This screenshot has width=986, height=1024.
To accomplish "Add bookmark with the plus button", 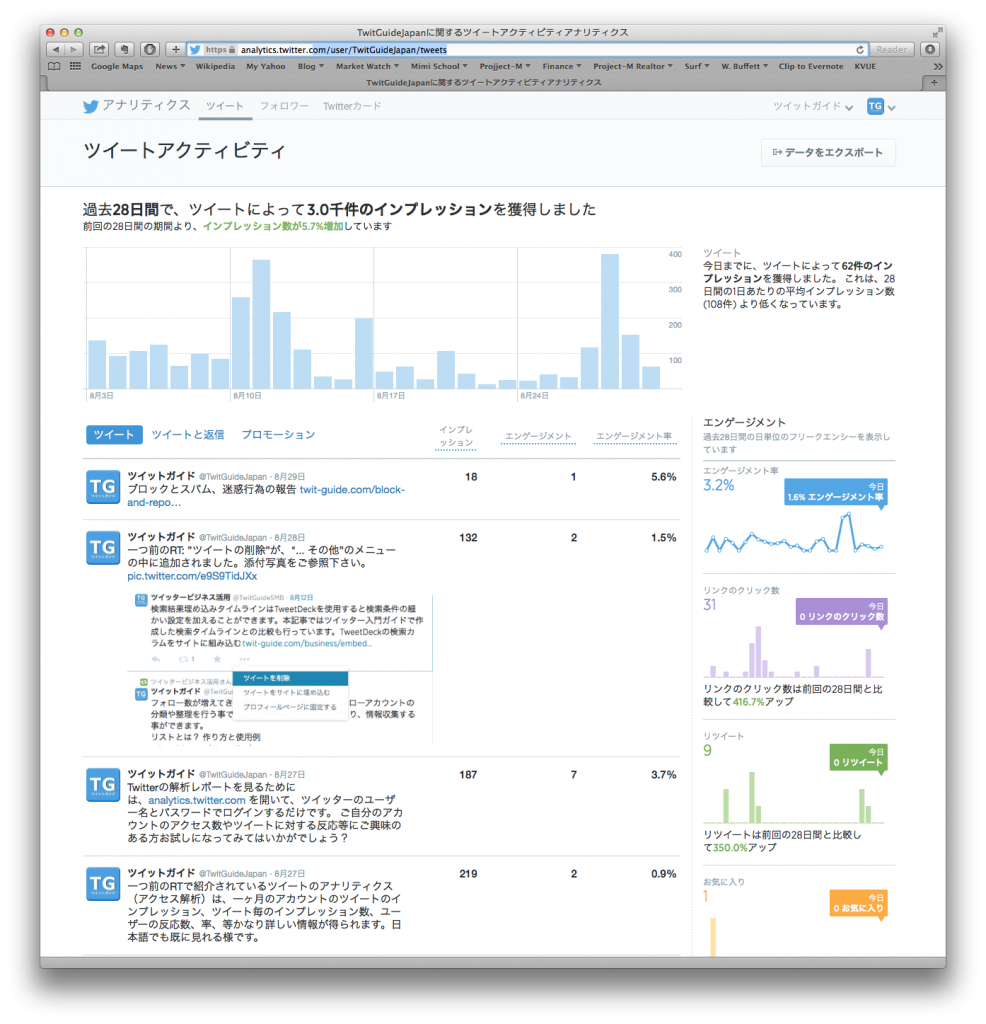I will coord(175,50).
